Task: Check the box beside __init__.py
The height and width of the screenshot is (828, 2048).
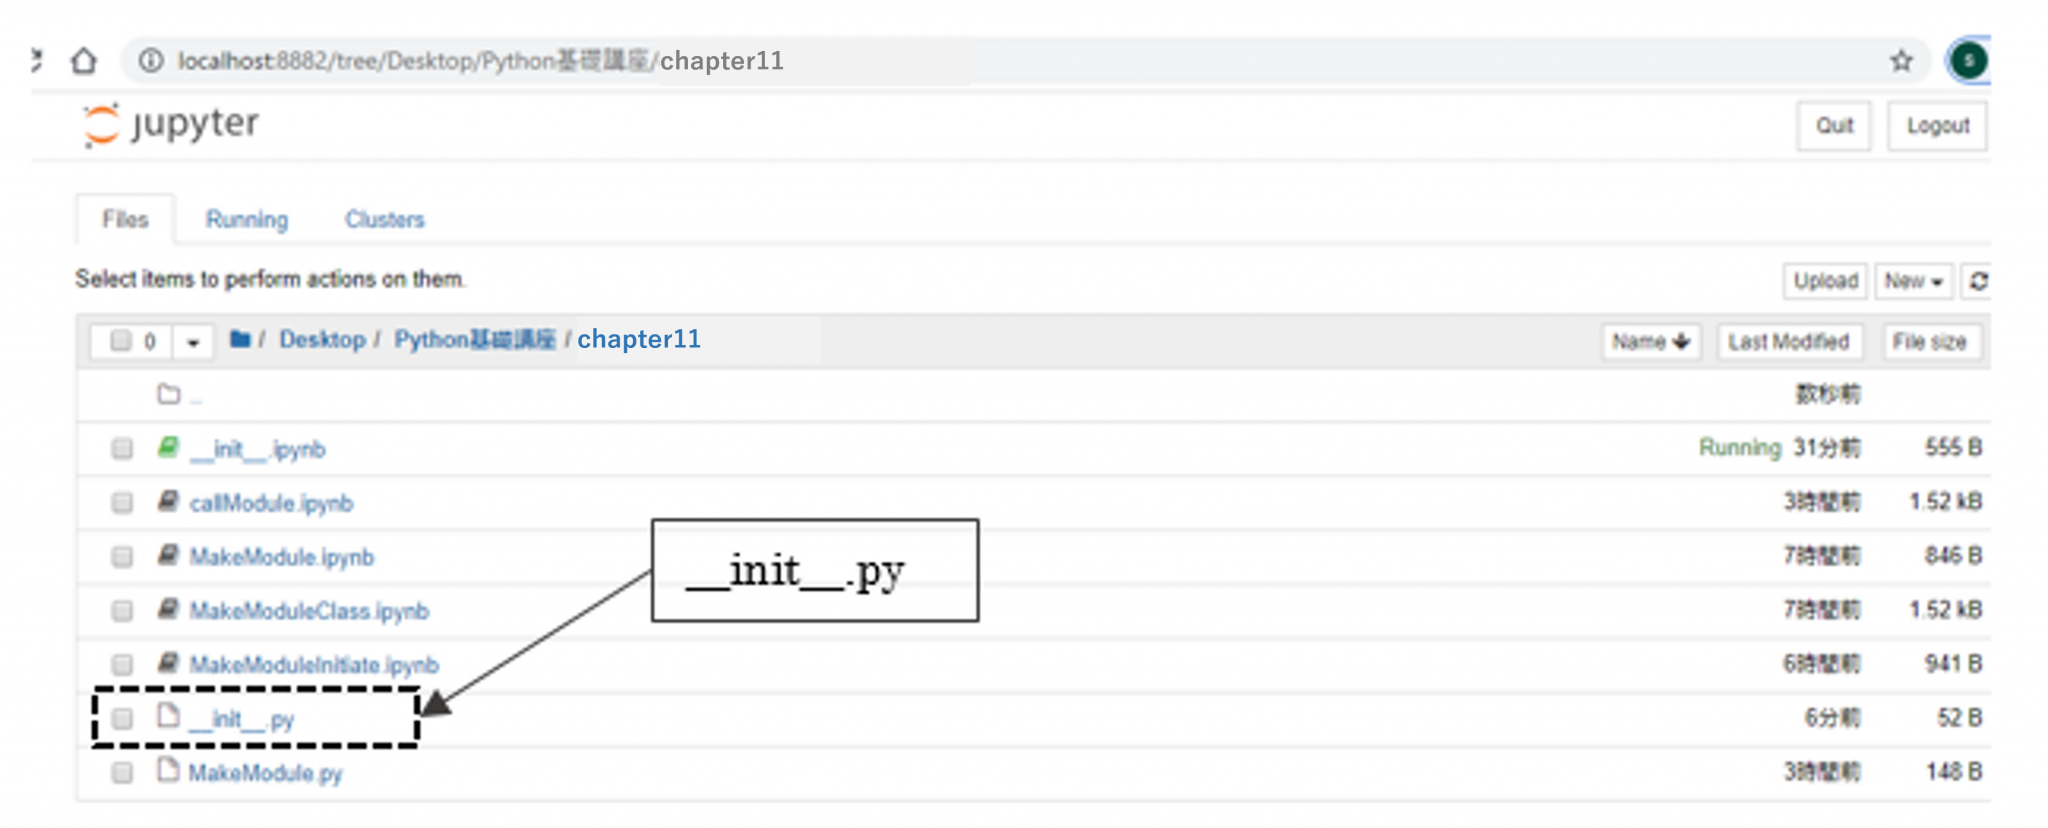Action: point(122,718)
